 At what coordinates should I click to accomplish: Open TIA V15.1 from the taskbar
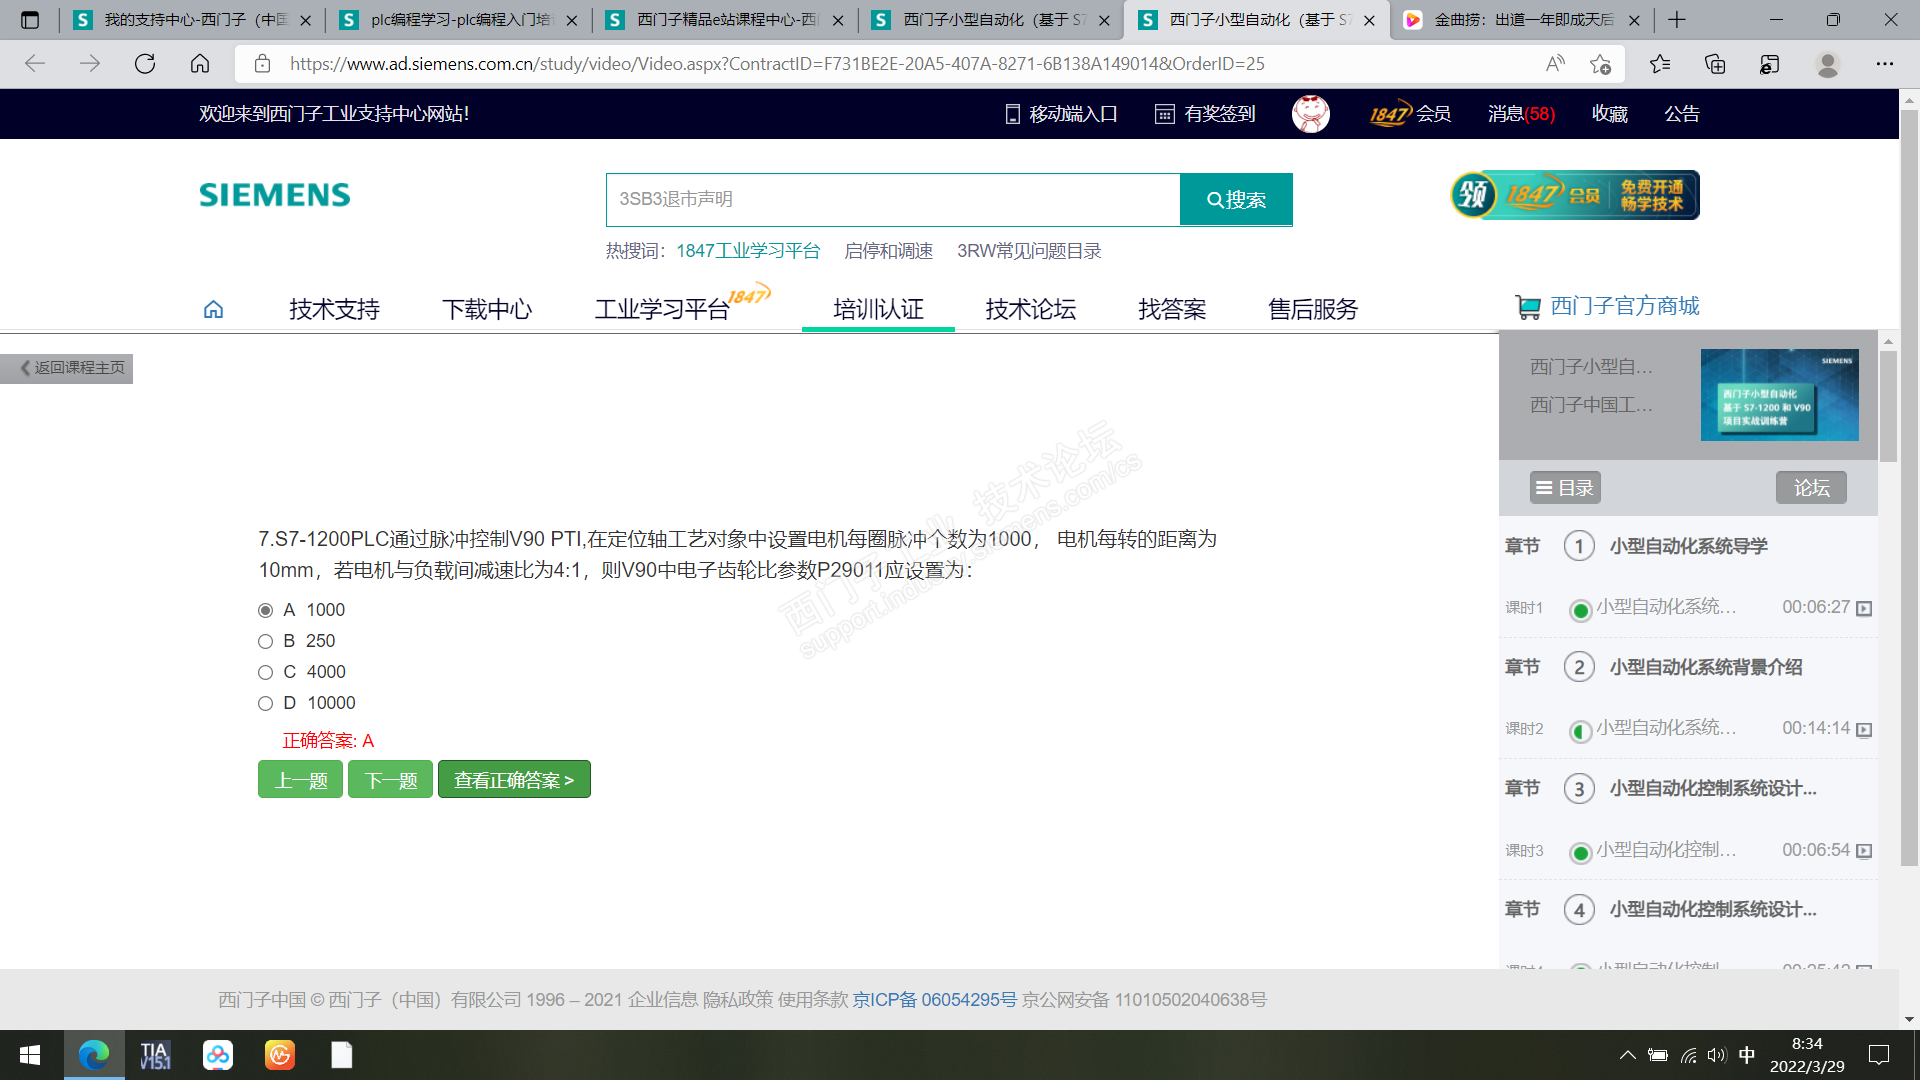155,1055
